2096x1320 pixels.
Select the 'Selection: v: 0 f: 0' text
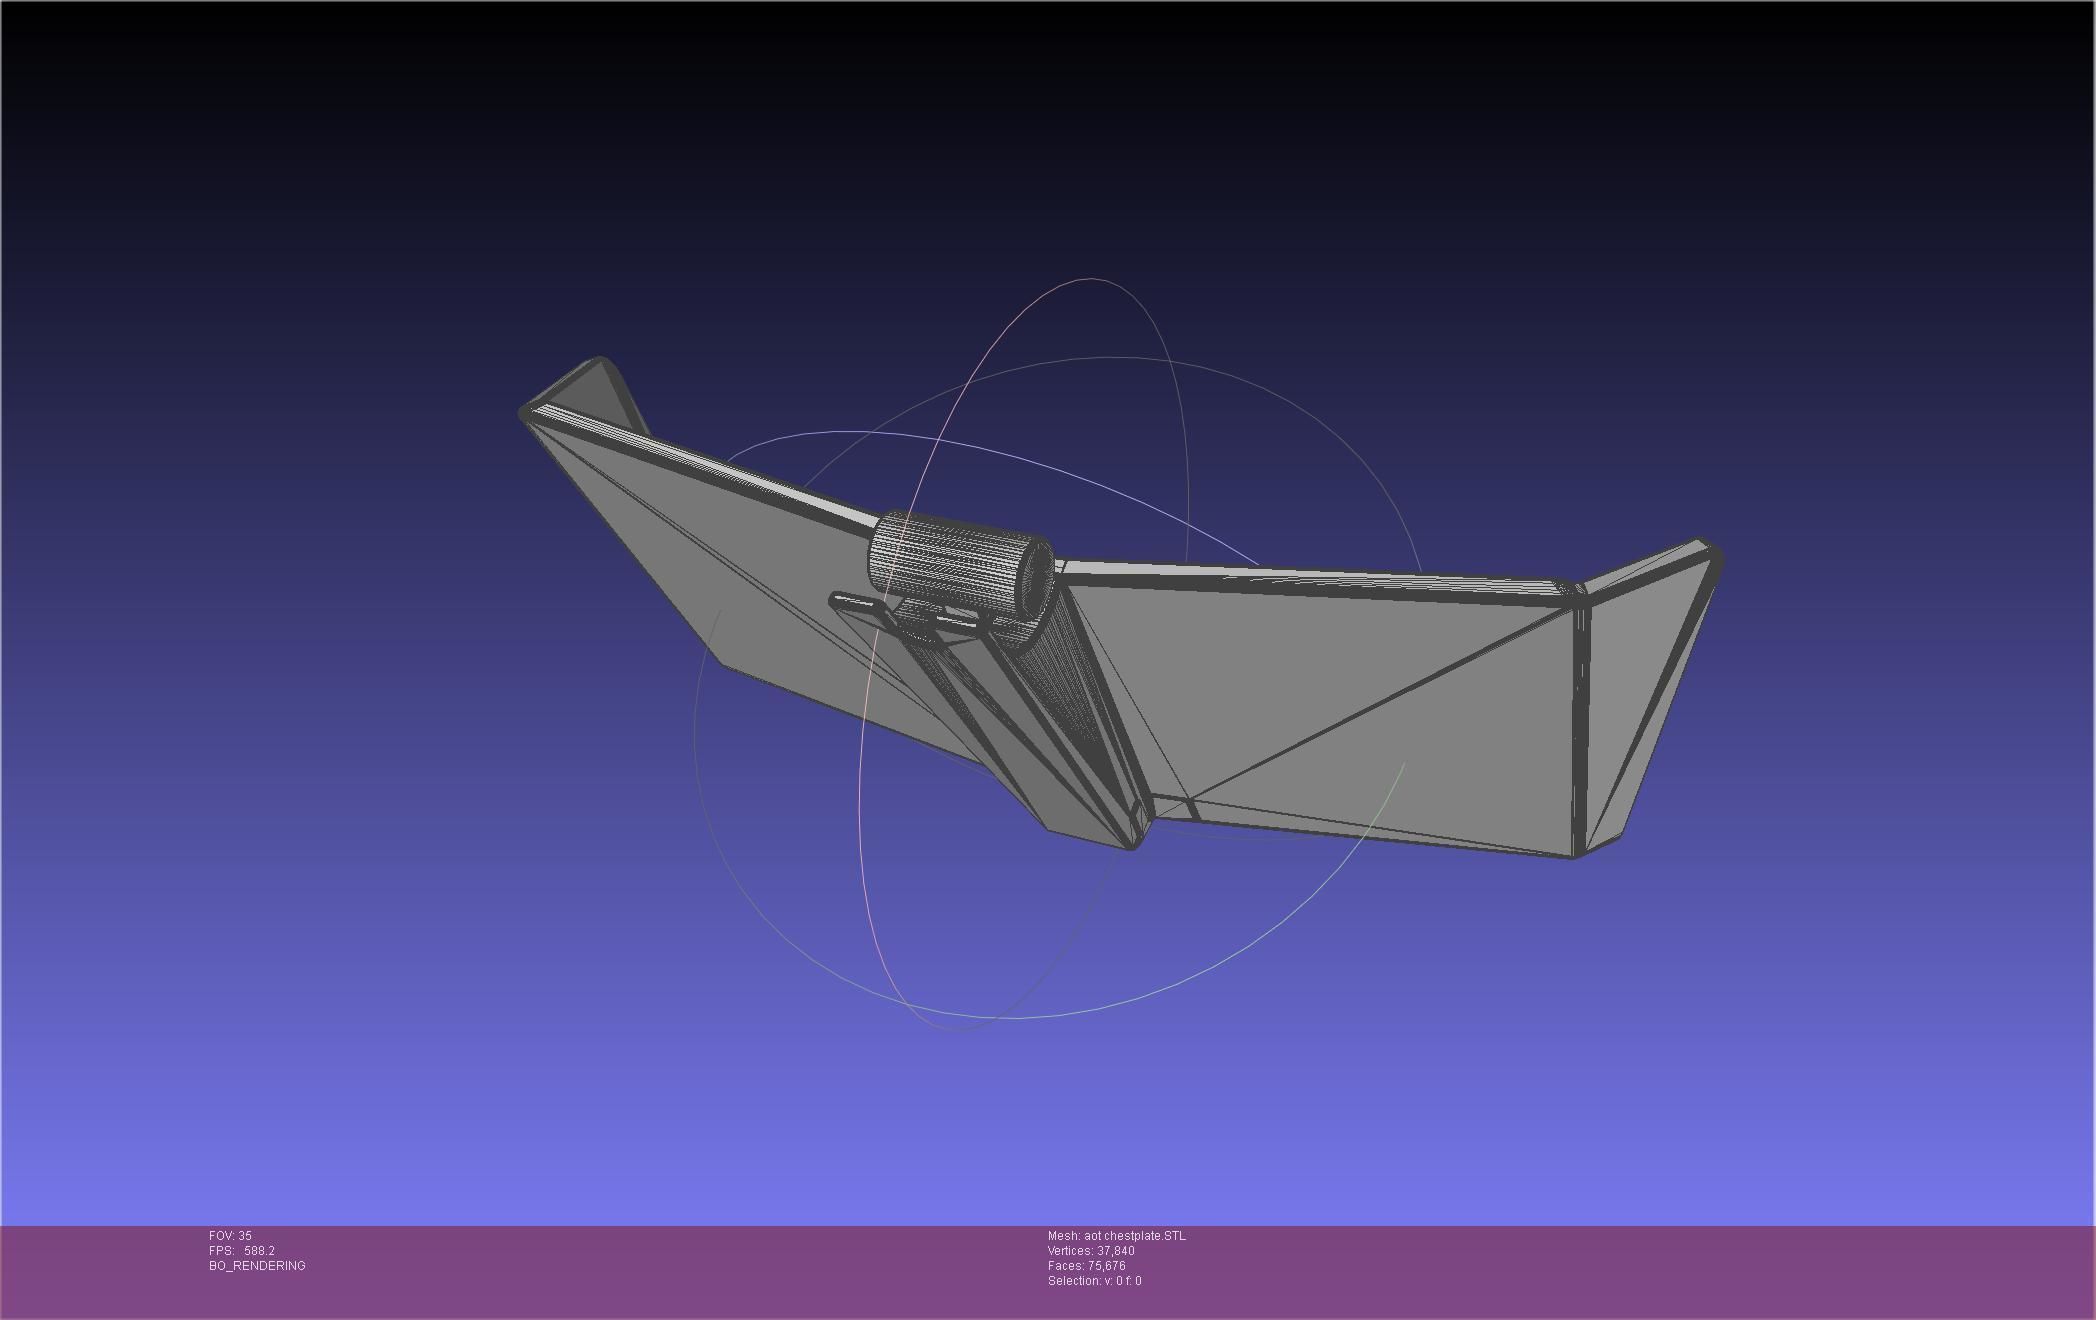click(x=1095, y=1281)
